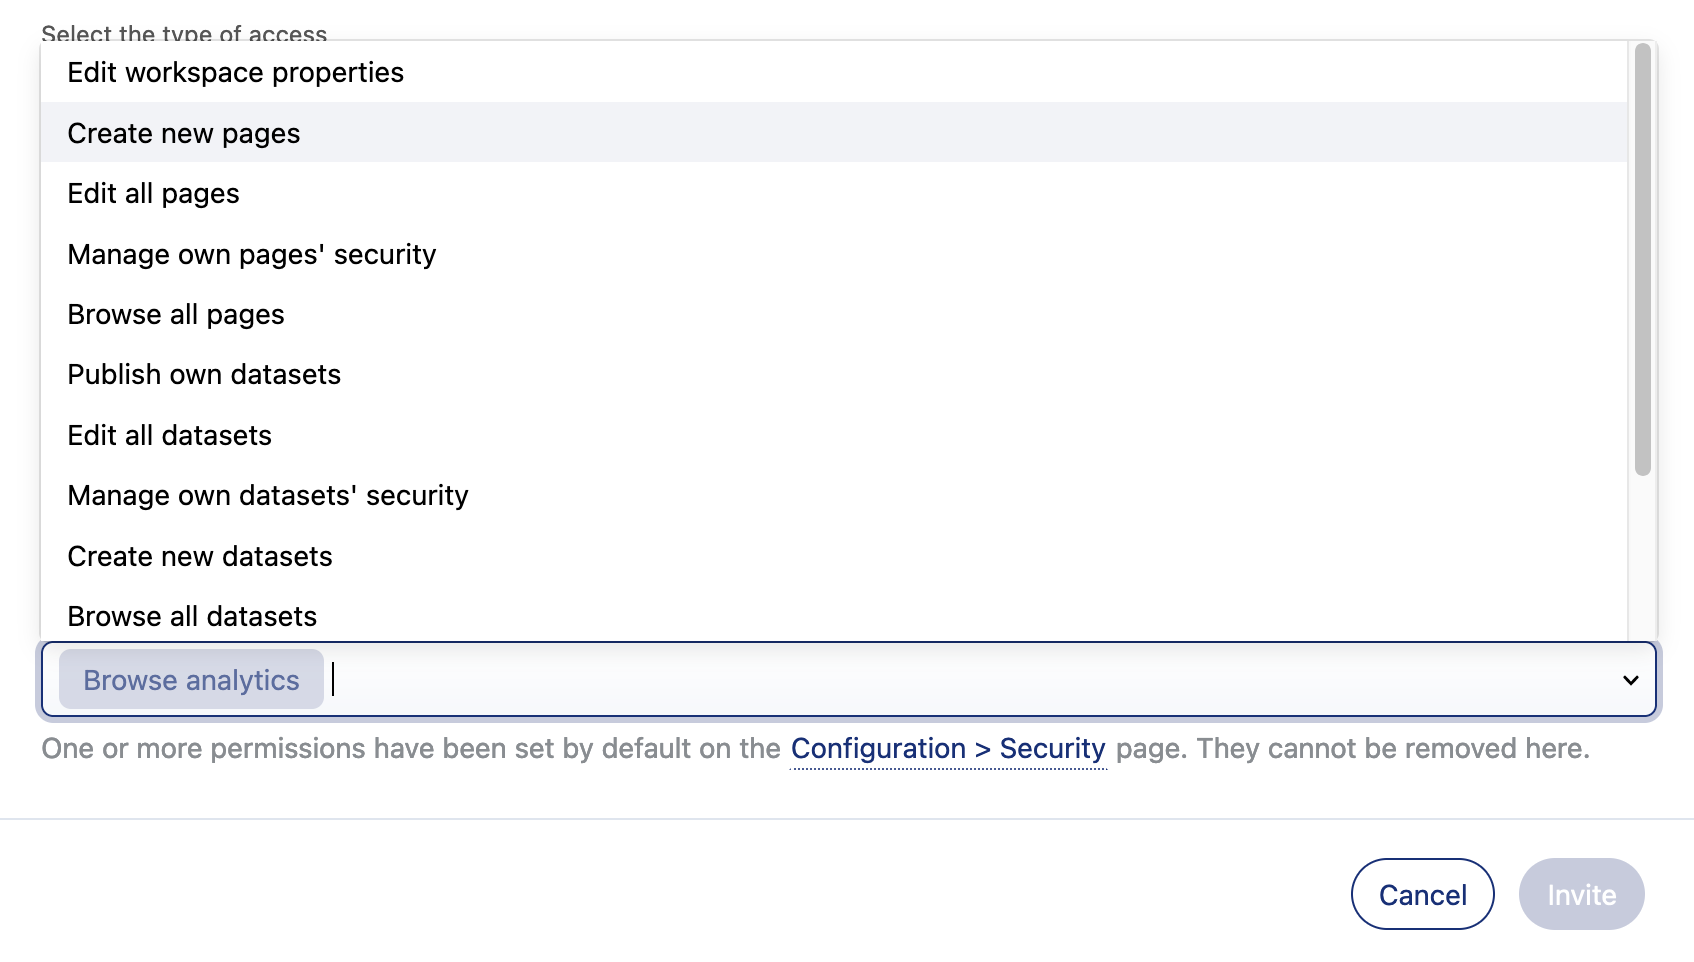This screenshot has height=962, width=1694.
Task: Pick Manage own pages' security
Action: click(252, 255)
